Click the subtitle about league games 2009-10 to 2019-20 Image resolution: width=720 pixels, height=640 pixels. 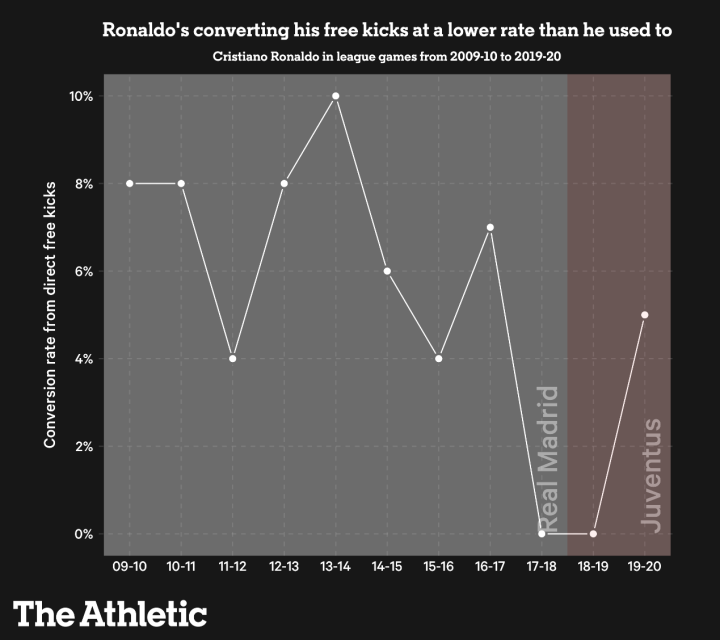[387, 56]
